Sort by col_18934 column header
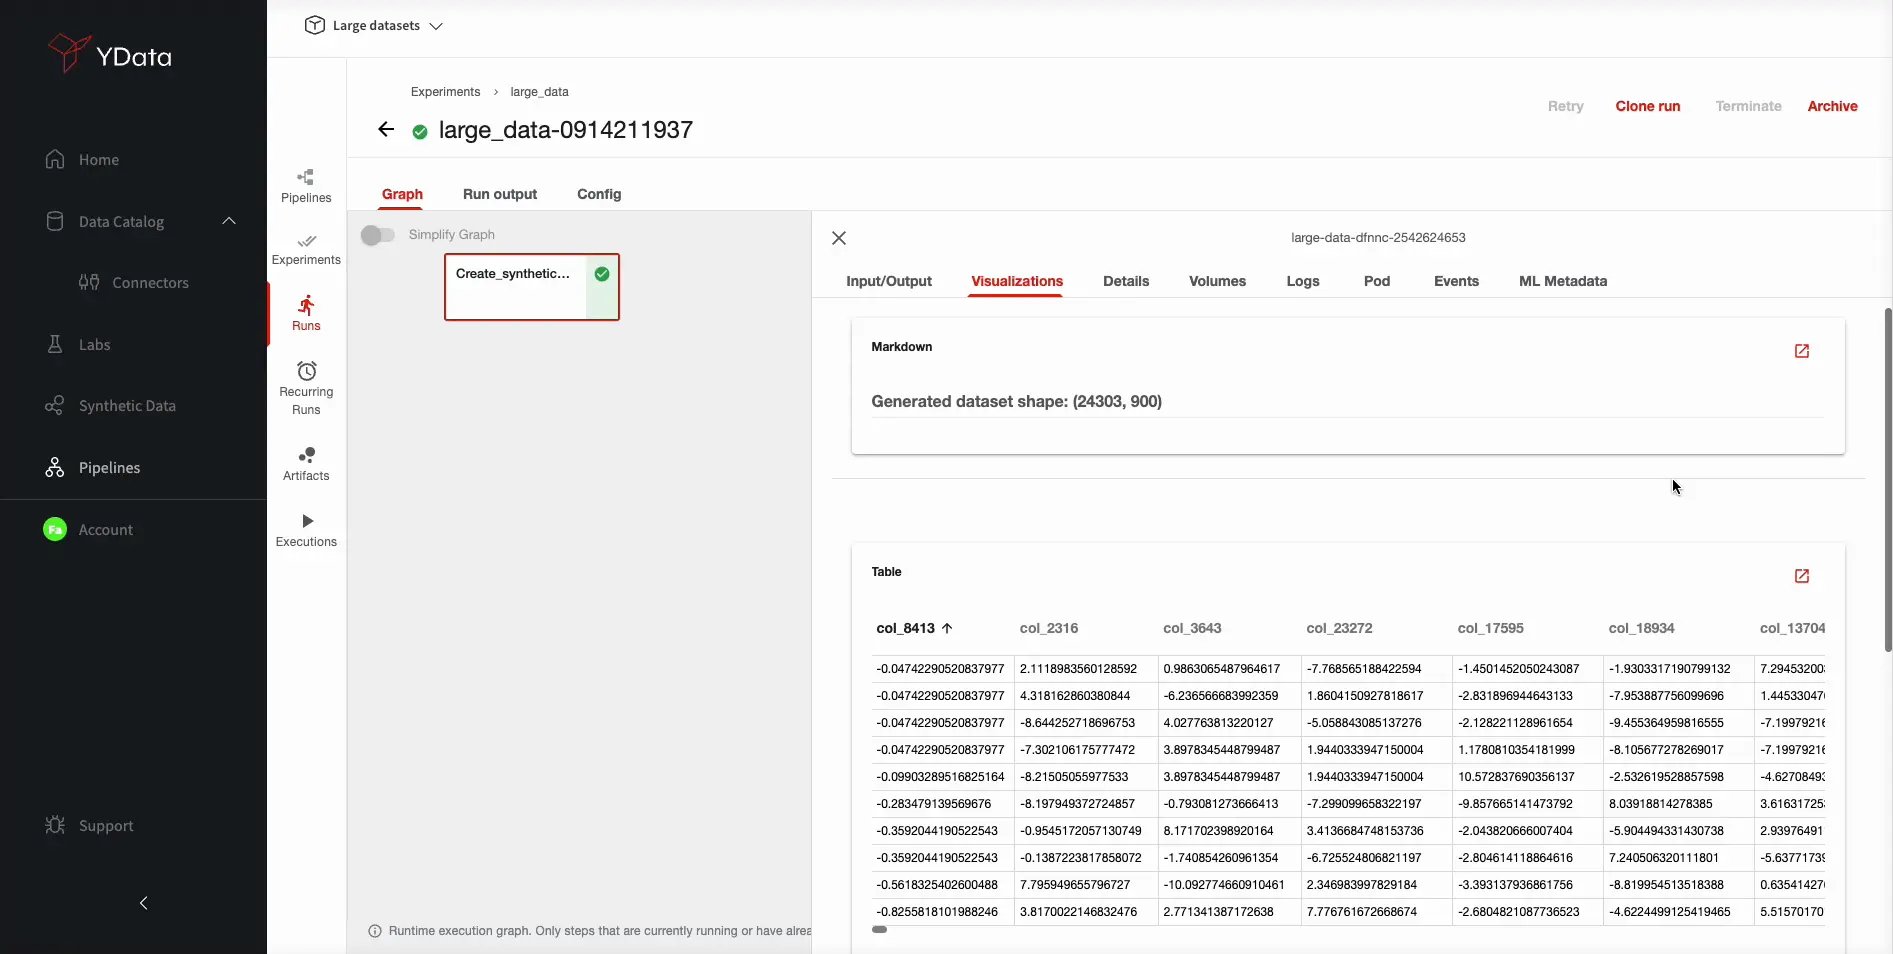 1641,628
